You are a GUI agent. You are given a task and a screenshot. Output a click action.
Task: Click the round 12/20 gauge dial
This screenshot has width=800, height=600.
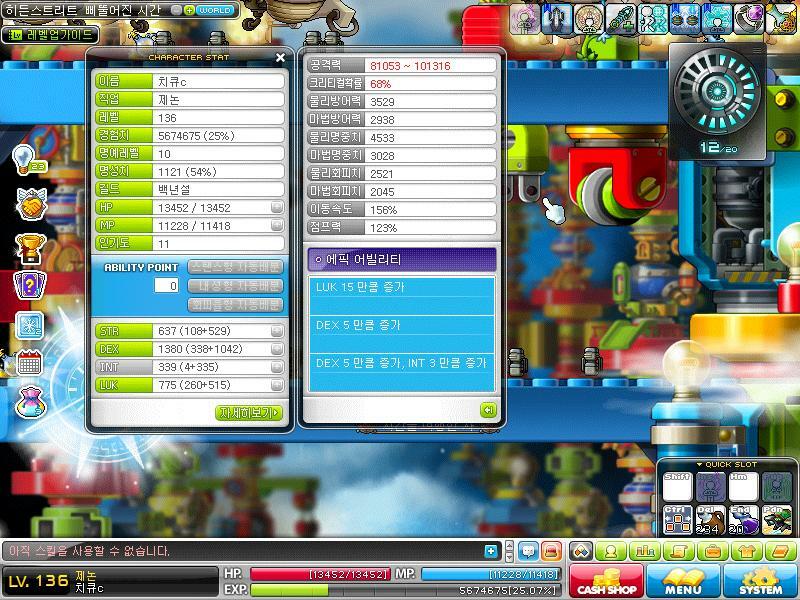716,92
